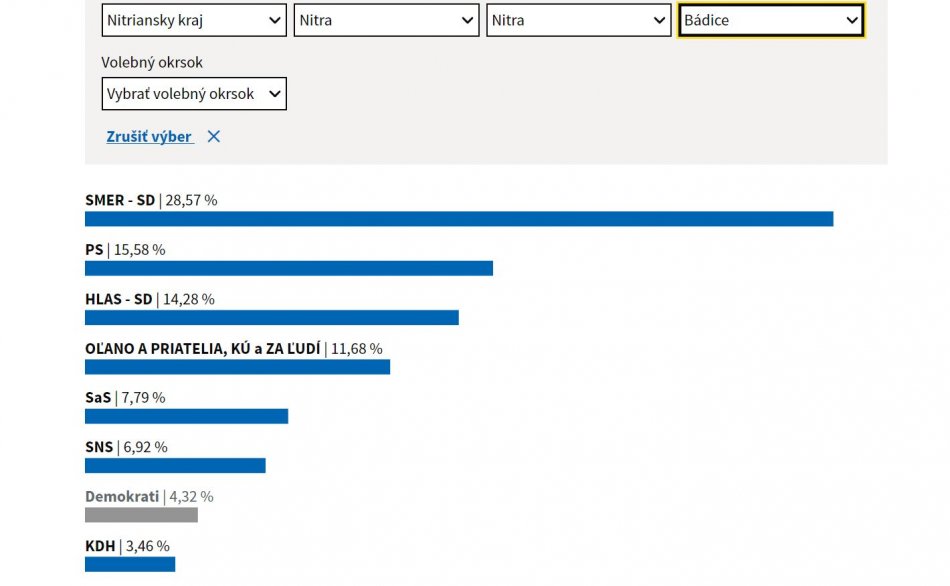Click the X icon beside Zrušiť výber
The image size is (950, 586).
[213, 137]
